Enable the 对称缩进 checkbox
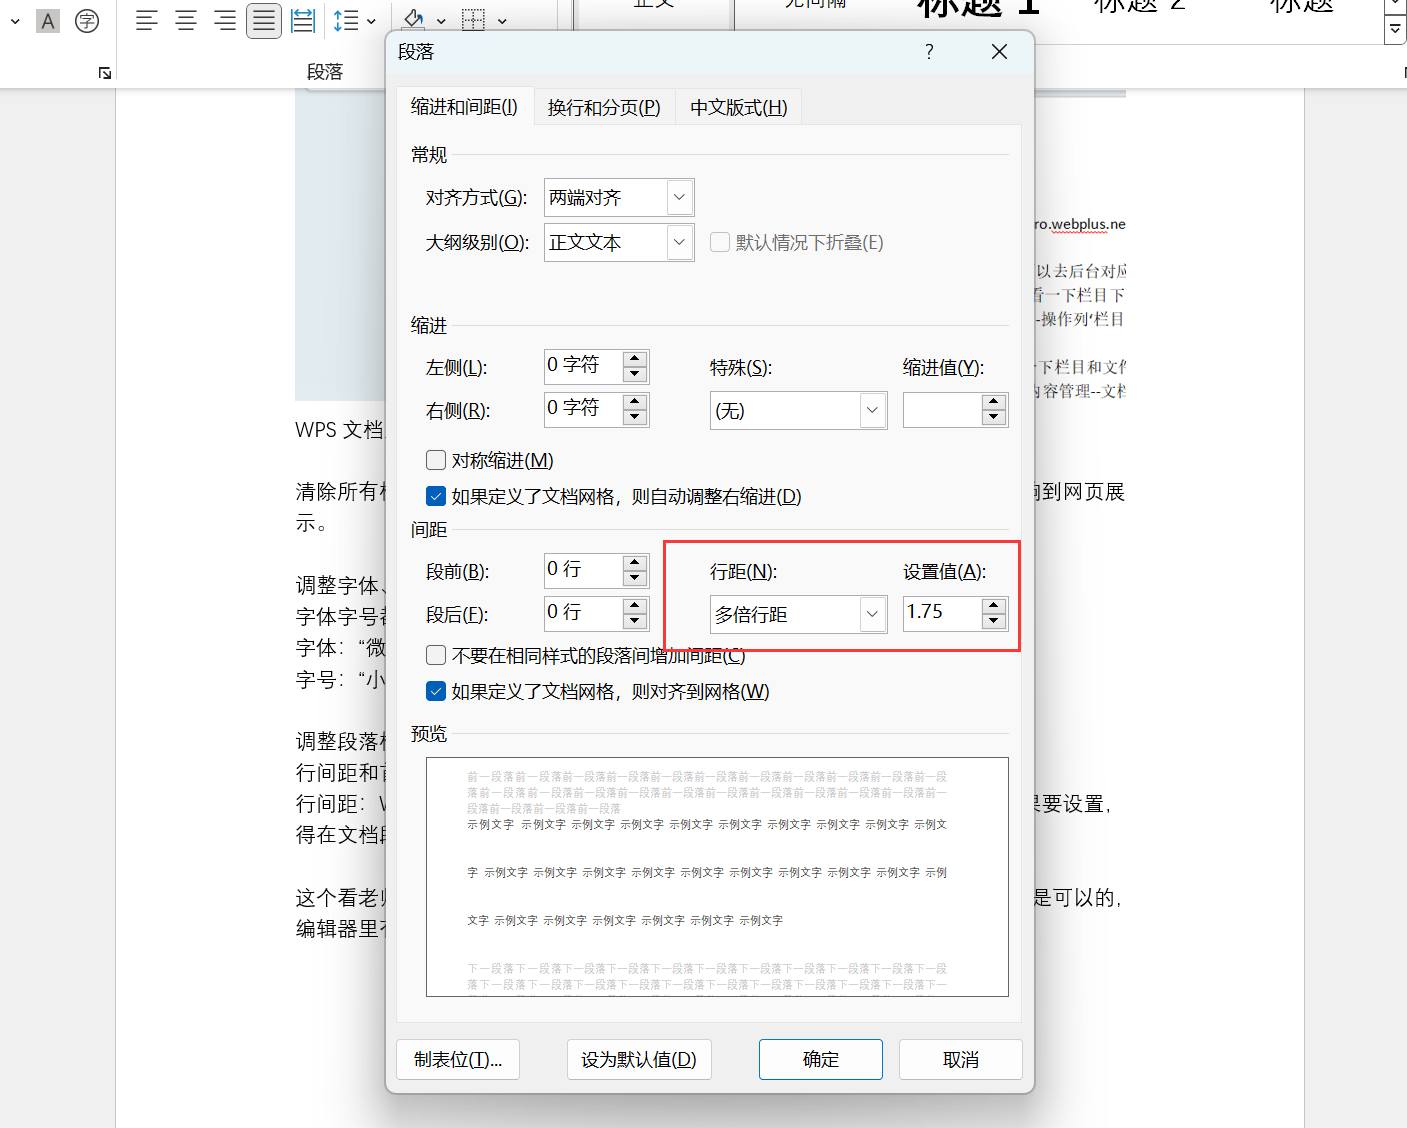Screen dimensions: 1407x1128 [436, 460]
